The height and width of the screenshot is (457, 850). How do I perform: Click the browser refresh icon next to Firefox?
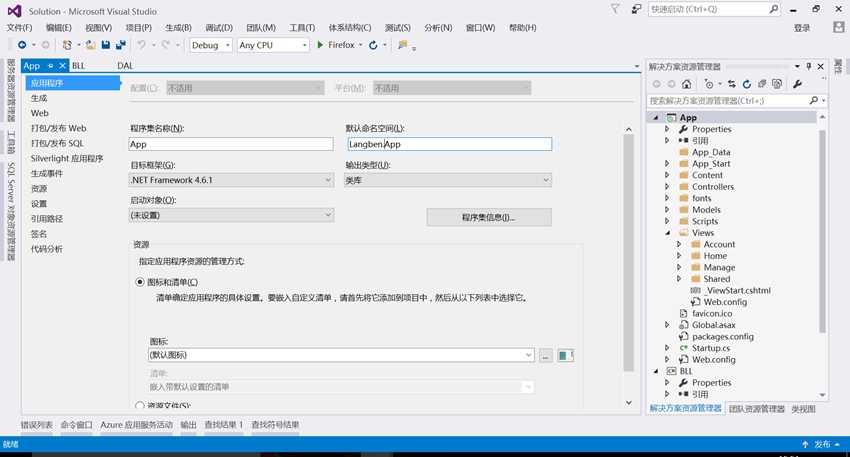tap(373, 45)
